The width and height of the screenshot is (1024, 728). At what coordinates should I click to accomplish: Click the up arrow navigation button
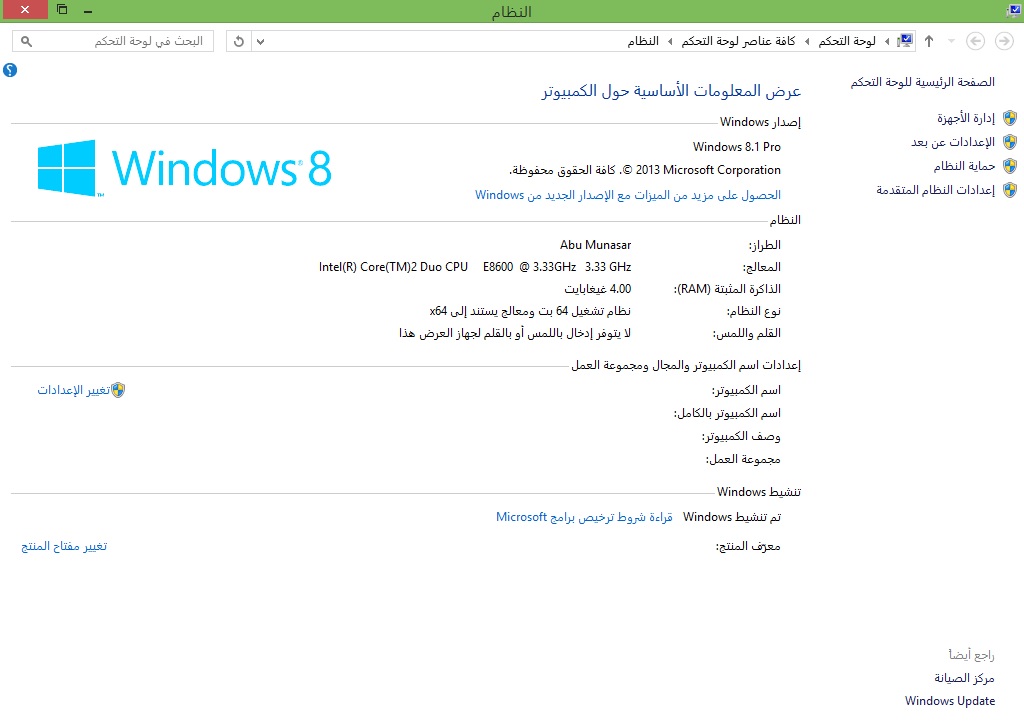tap(929, 41)
